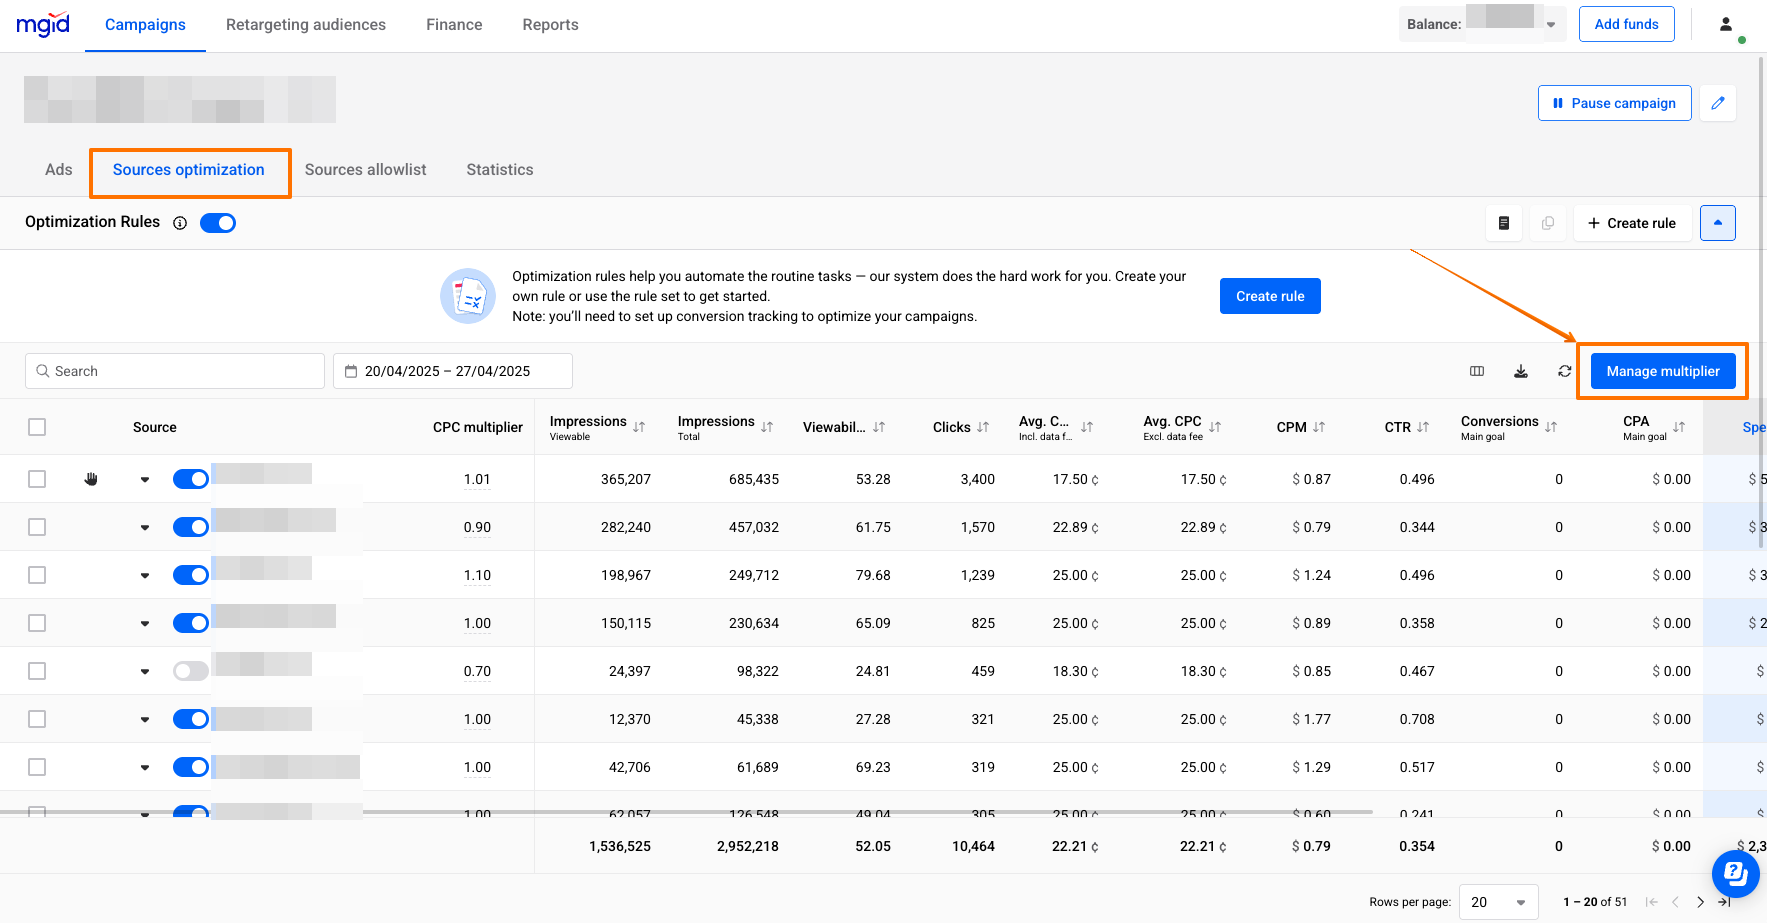Enable the disabled source with 0.70 multiplier
The image size is (1767, 923).
point(190,671)
